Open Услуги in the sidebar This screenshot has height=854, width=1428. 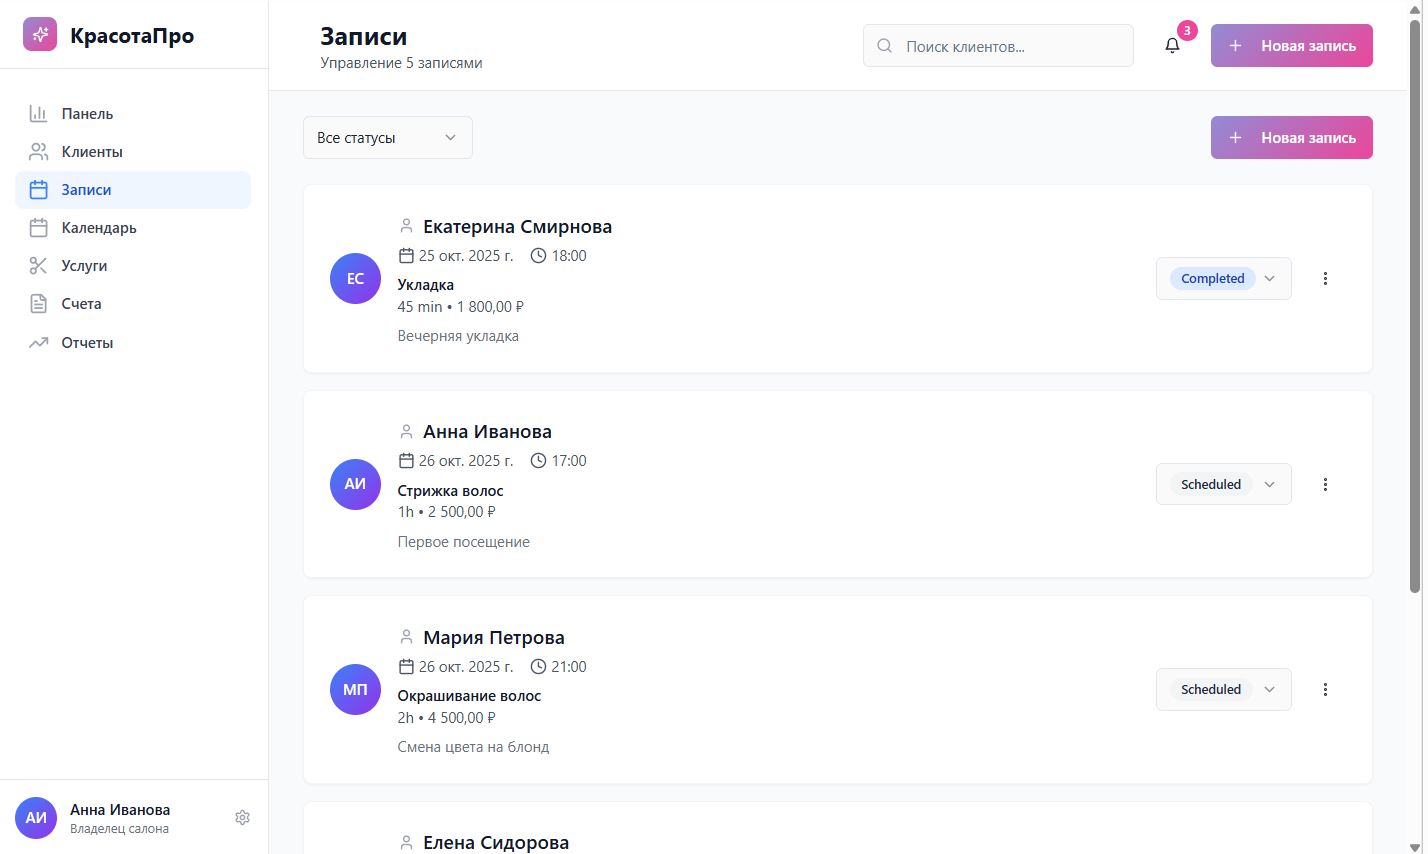[84, 266]
